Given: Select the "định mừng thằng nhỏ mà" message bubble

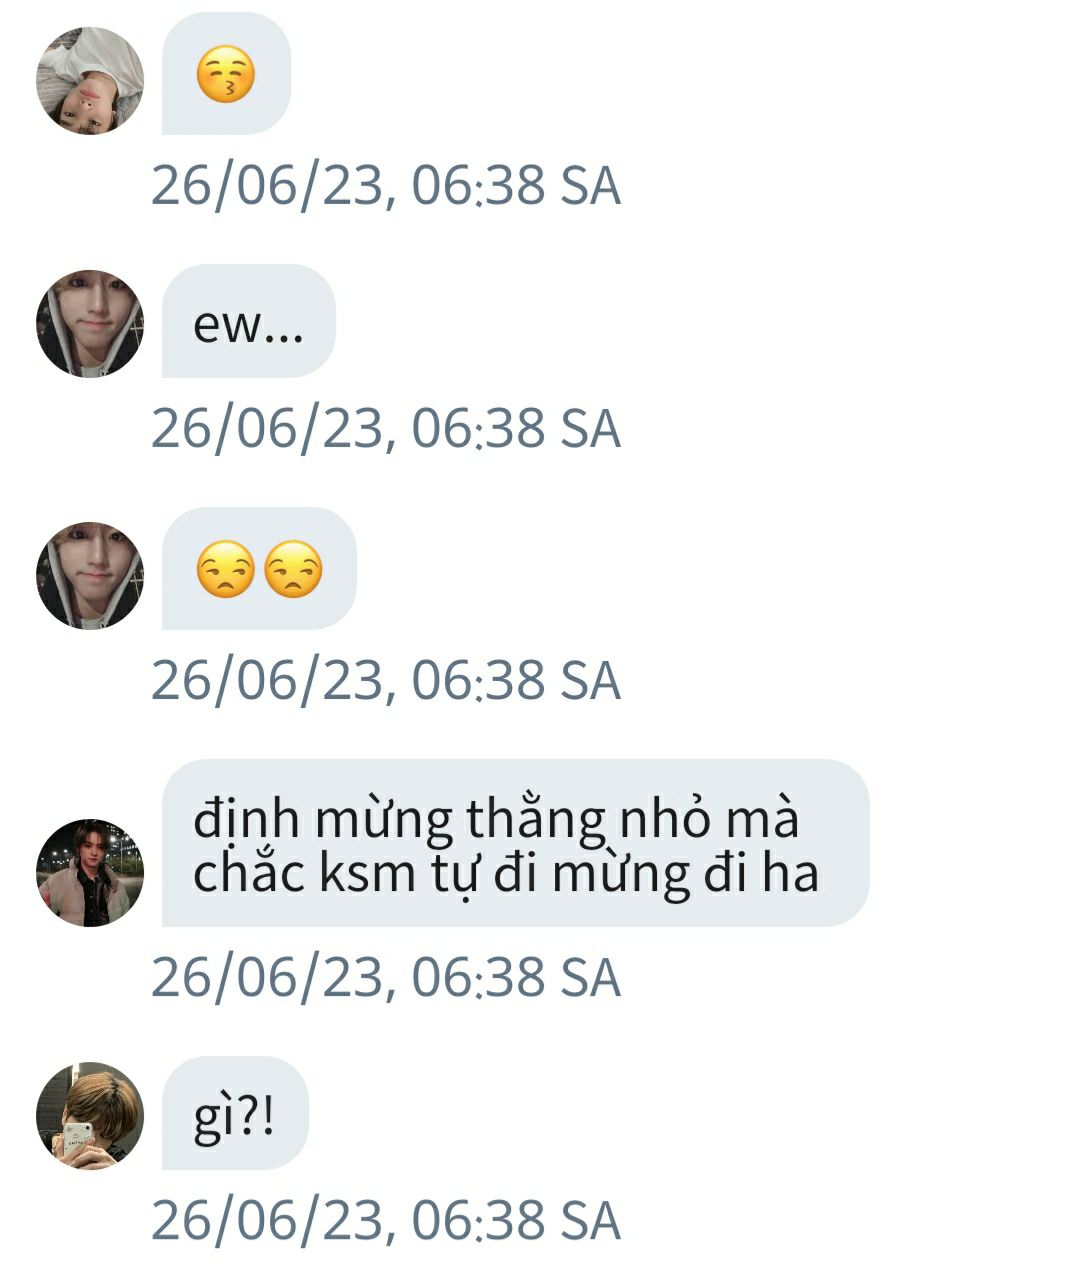Looking at the screenshot, I should click(x=515, y=843).
